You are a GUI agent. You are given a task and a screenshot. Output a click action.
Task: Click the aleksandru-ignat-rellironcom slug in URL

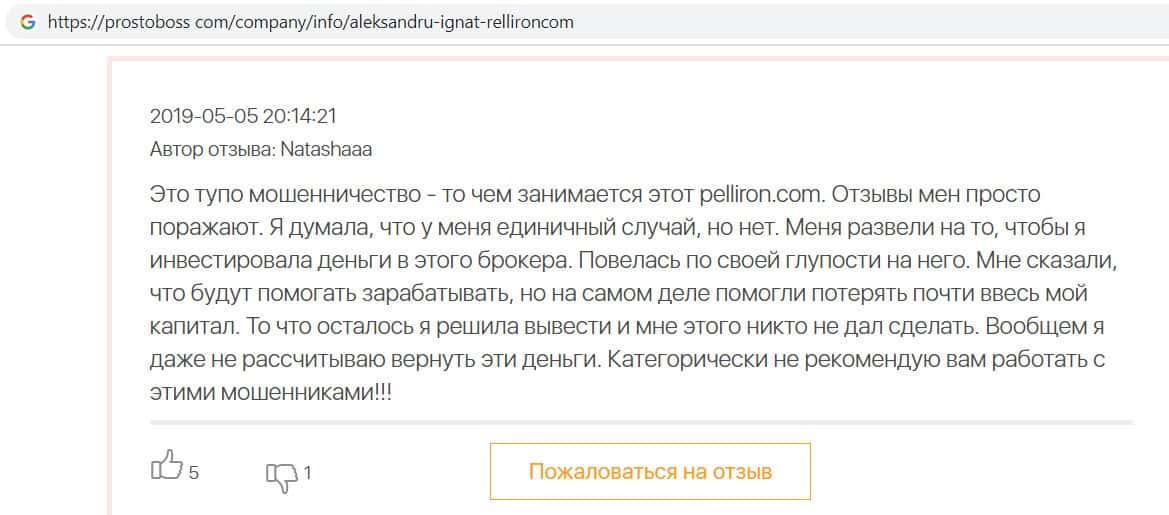(457, 21)
